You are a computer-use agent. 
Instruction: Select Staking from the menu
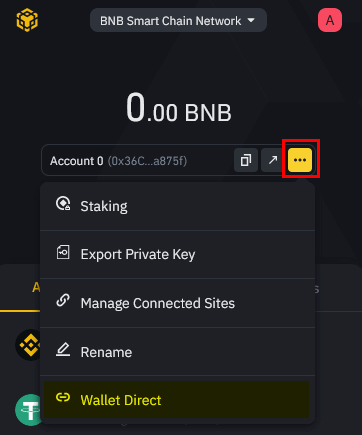point(178,206)
